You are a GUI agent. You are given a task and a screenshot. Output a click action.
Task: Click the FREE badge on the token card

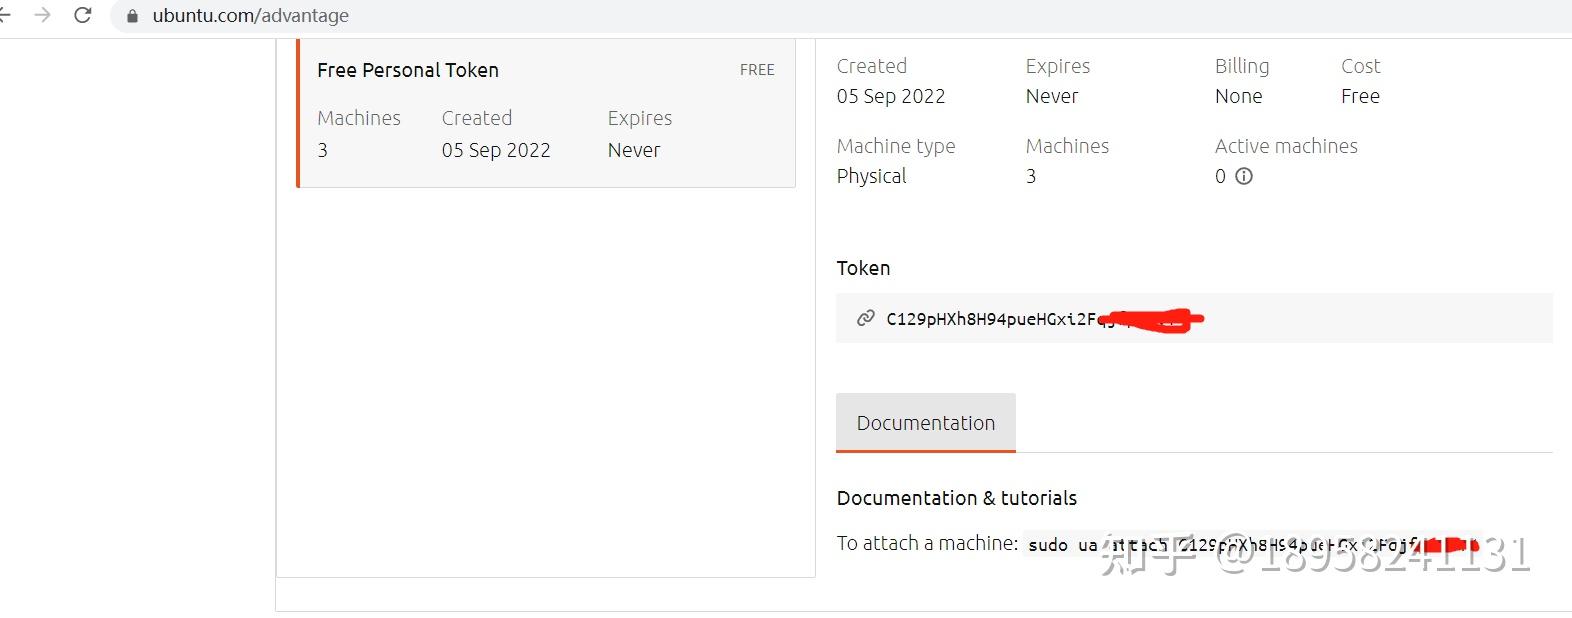coord(757,70)
